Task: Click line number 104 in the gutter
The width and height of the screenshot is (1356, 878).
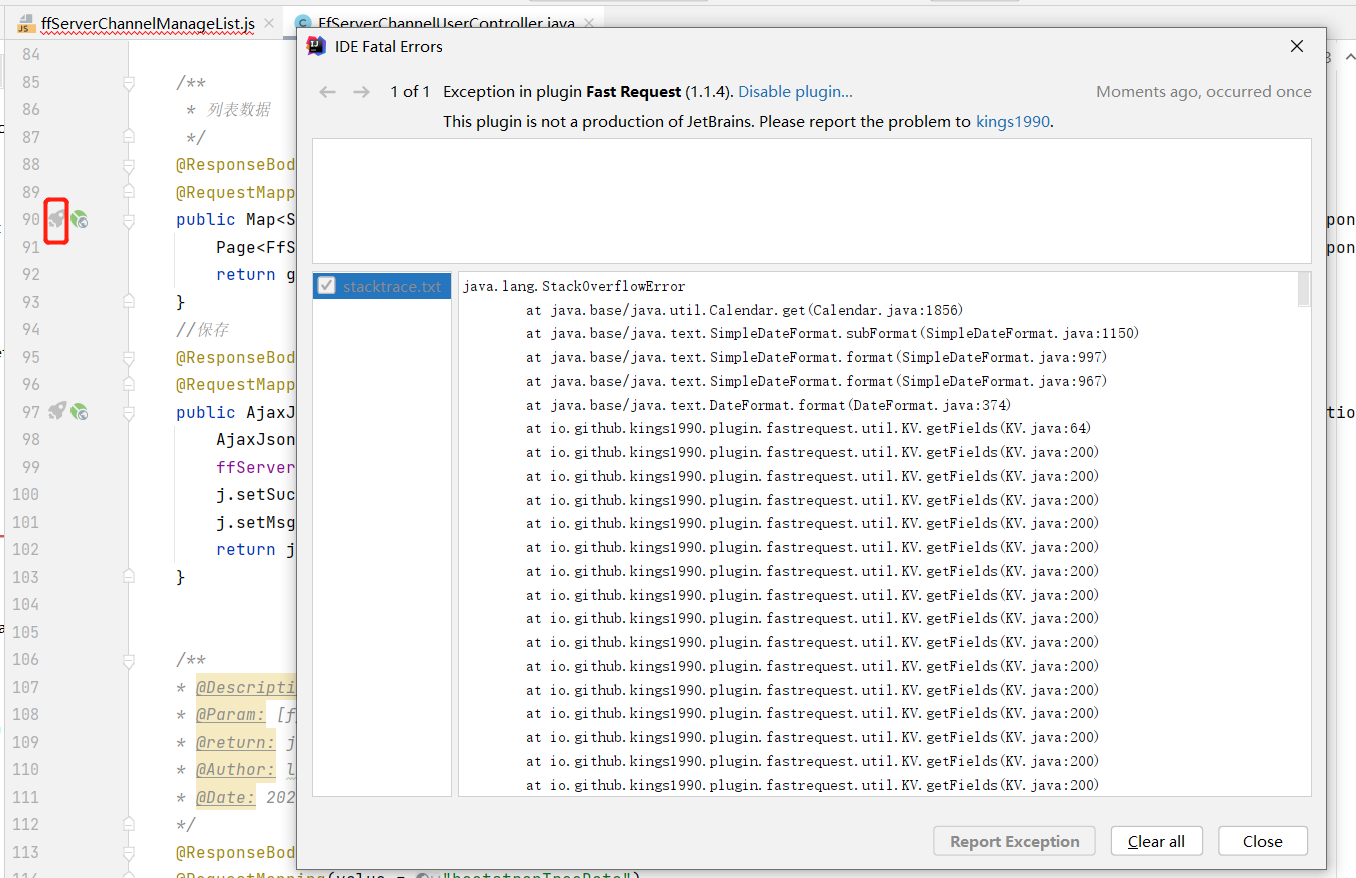Action: (x=25, y=604)
